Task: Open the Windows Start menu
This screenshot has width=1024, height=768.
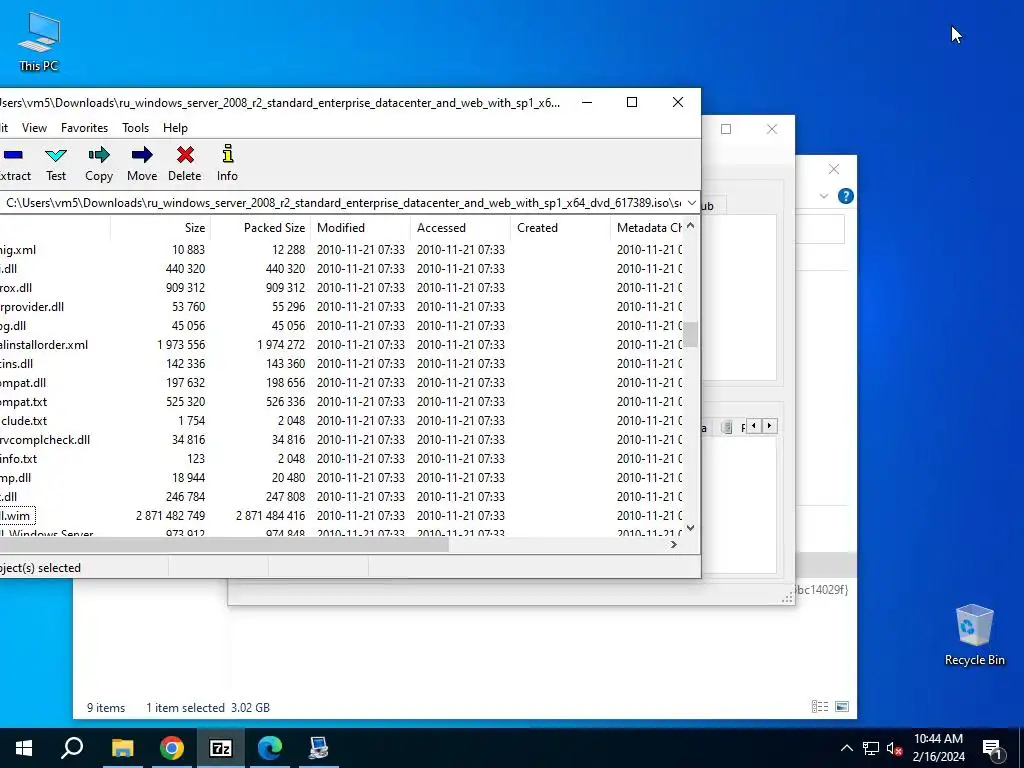Action: [x=24, y=748]
